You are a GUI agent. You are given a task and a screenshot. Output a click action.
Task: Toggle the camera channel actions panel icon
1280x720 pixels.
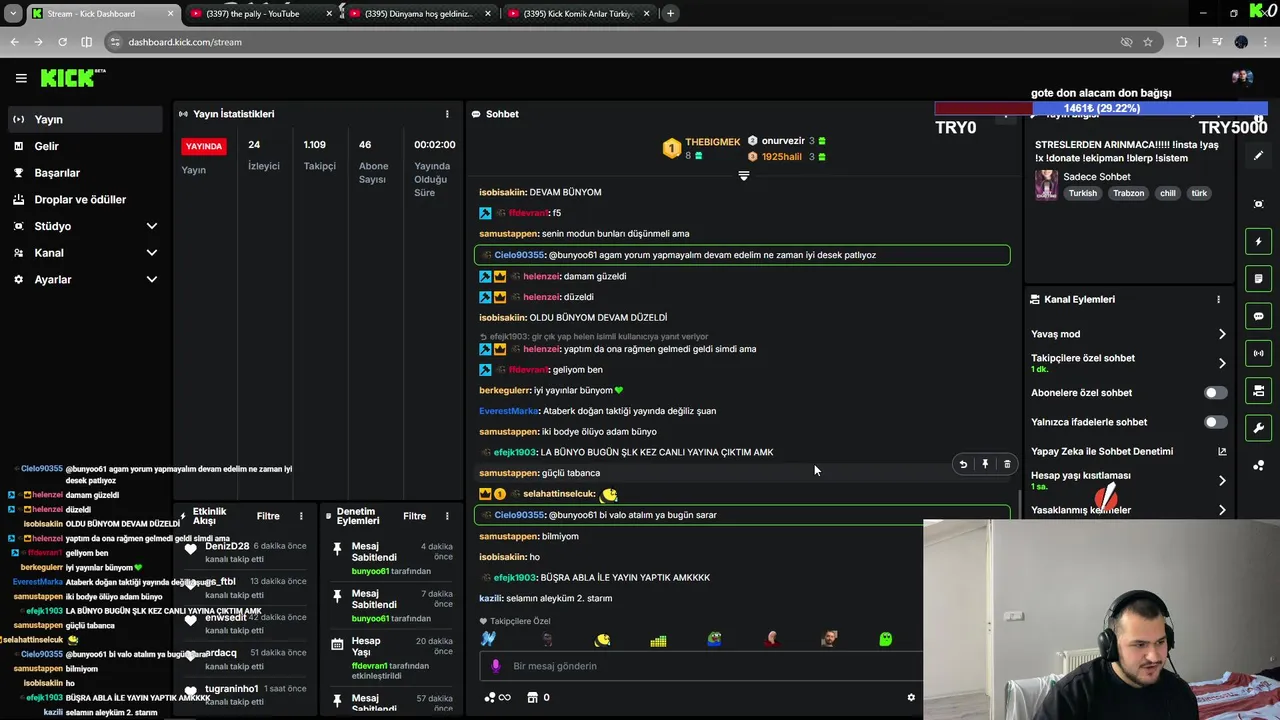pyautogui.click(x=1258, y=390)
